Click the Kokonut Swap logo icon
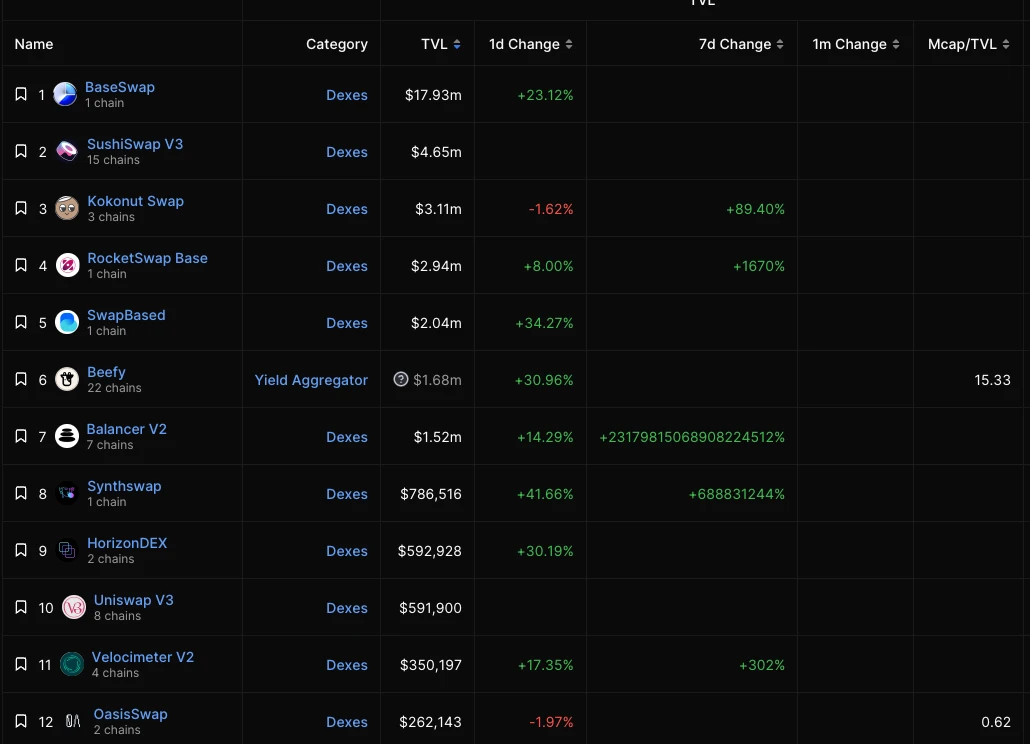Image resolution: width=1030 pixels, height=744 pixels. 67,209
